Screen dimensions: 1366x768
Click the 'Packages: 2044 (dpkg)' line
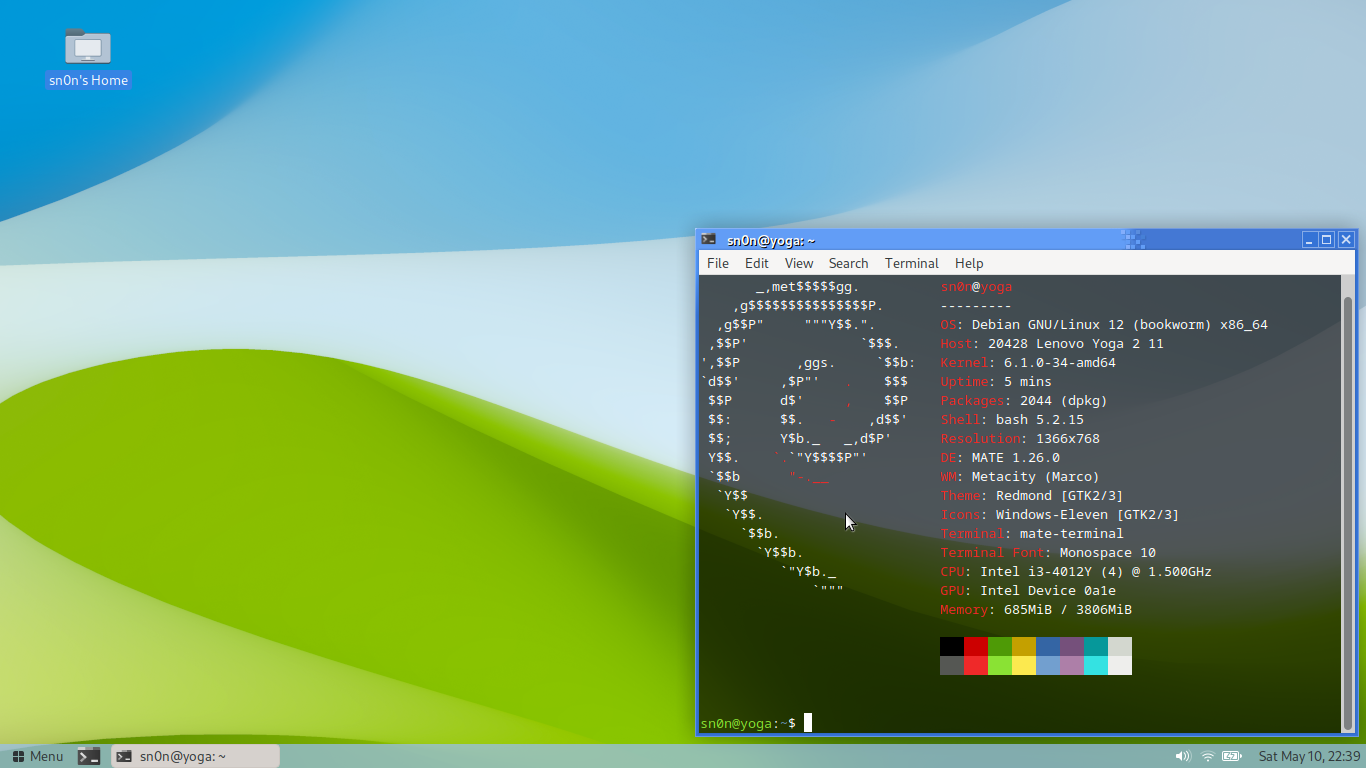tap(1024, 401)
